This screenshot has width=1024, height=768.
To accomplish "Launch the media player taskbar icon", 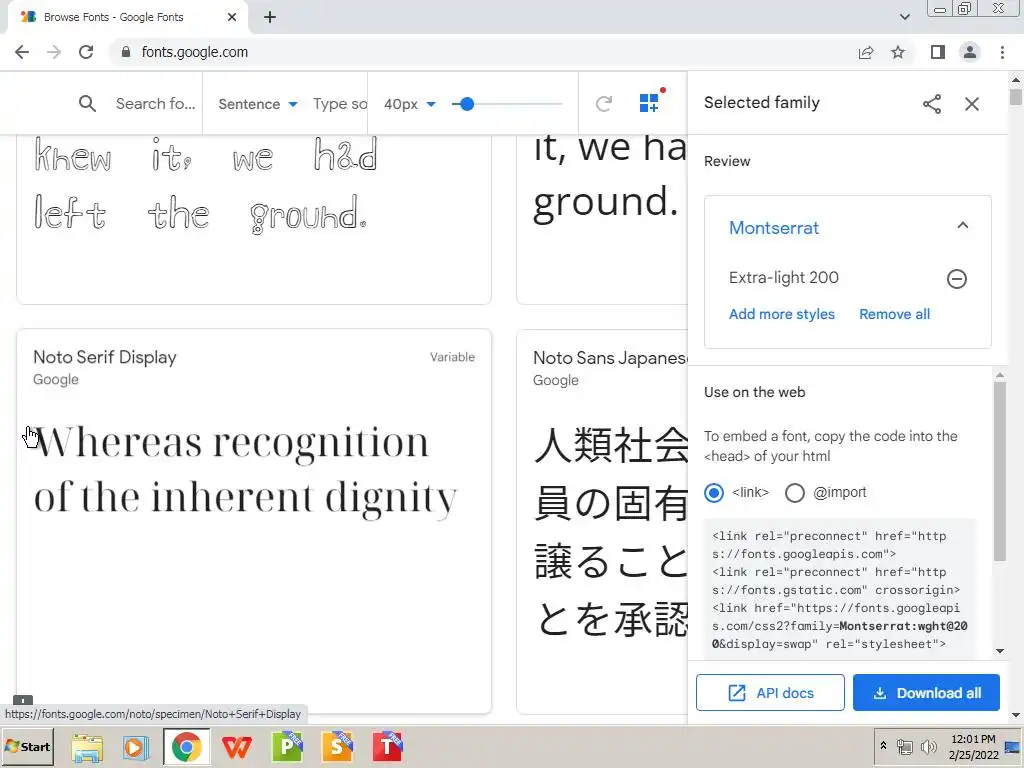I will click(x=135, y=747).
